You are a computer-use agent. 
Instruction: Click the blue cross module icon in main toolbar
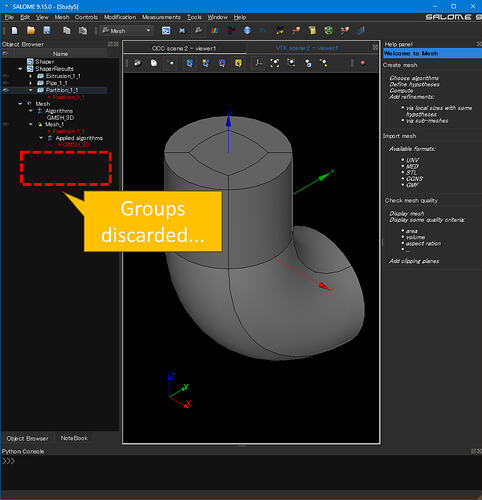point(182,31)
